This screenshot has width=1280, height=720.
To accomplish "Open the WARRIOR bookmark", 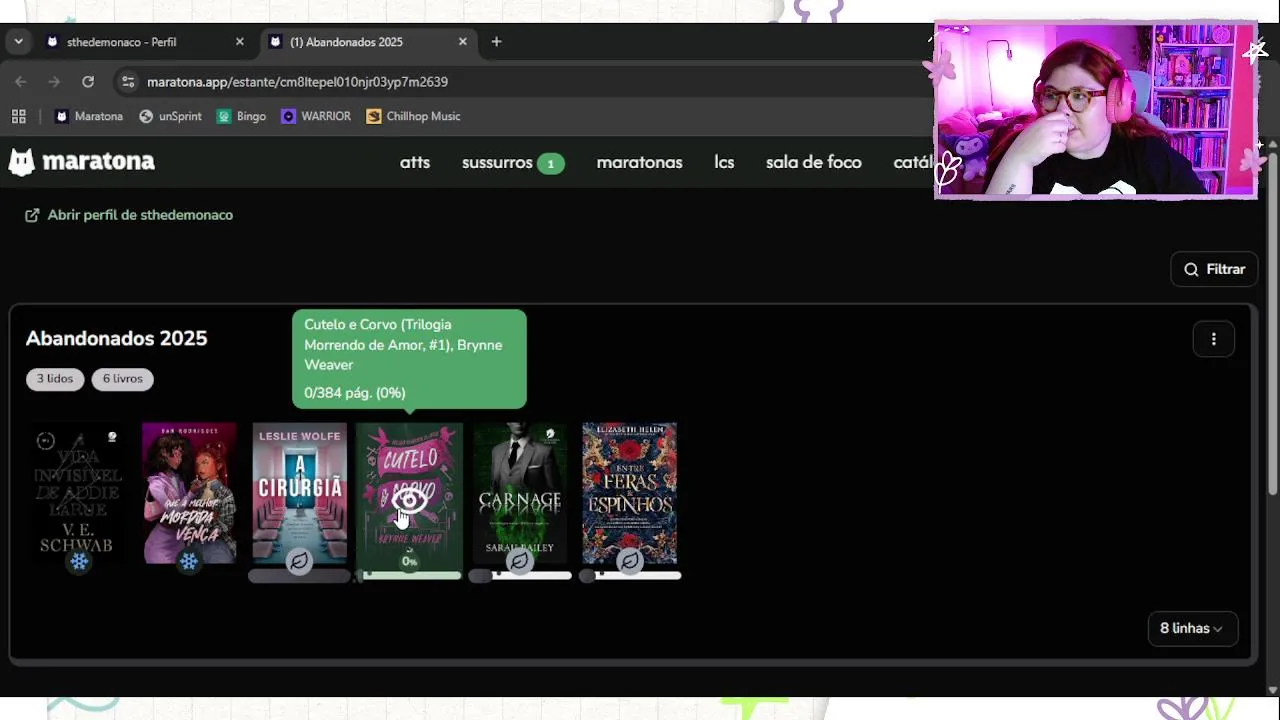I will point(316,116).
